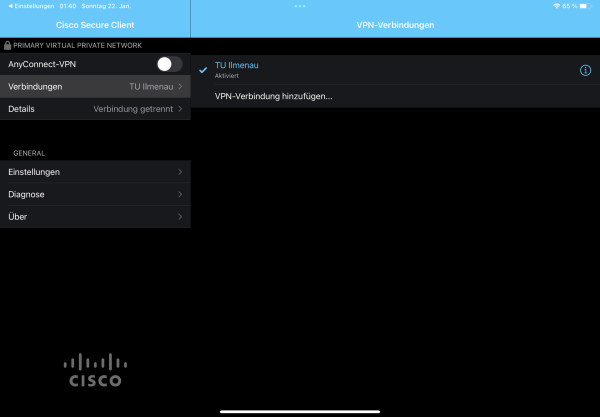Click the Verbindung getrennt status text
Viewport: 600px width, 417px height.
click(x=133, y=109)
